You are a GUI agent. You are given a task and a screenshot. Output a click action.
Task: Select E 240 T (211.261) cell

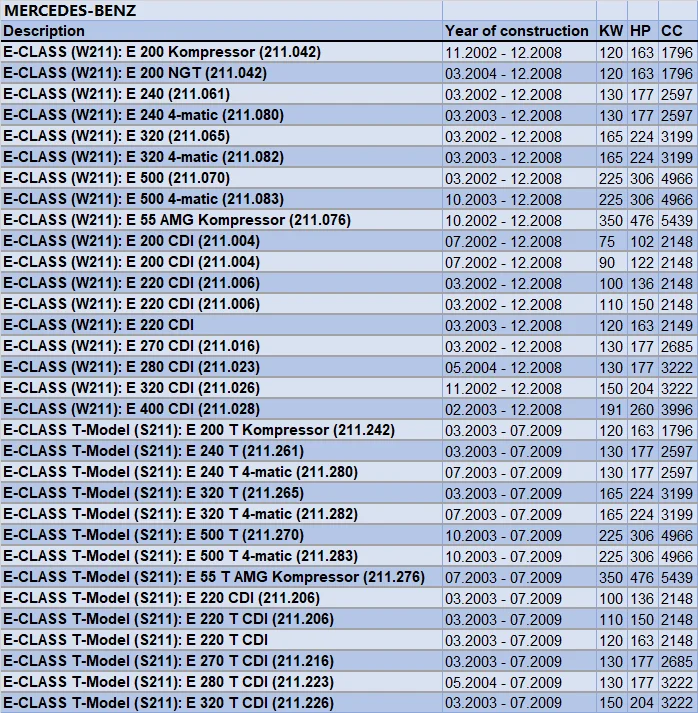pyautogui.click(x=221, y=451)
